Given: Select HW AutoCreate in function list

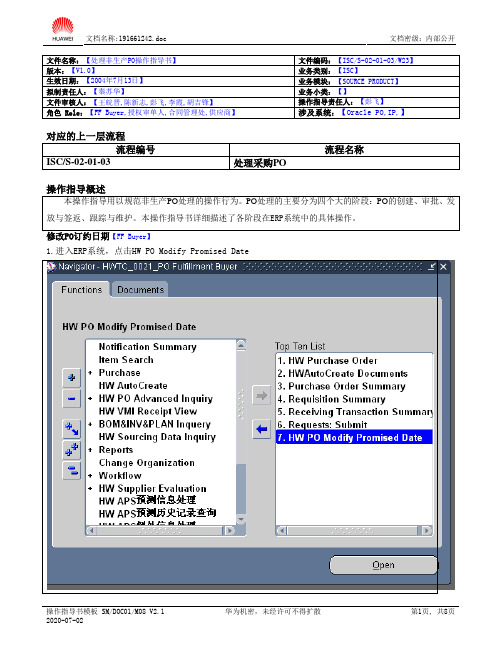Looking at the screenshot, I should click(133, 386).
